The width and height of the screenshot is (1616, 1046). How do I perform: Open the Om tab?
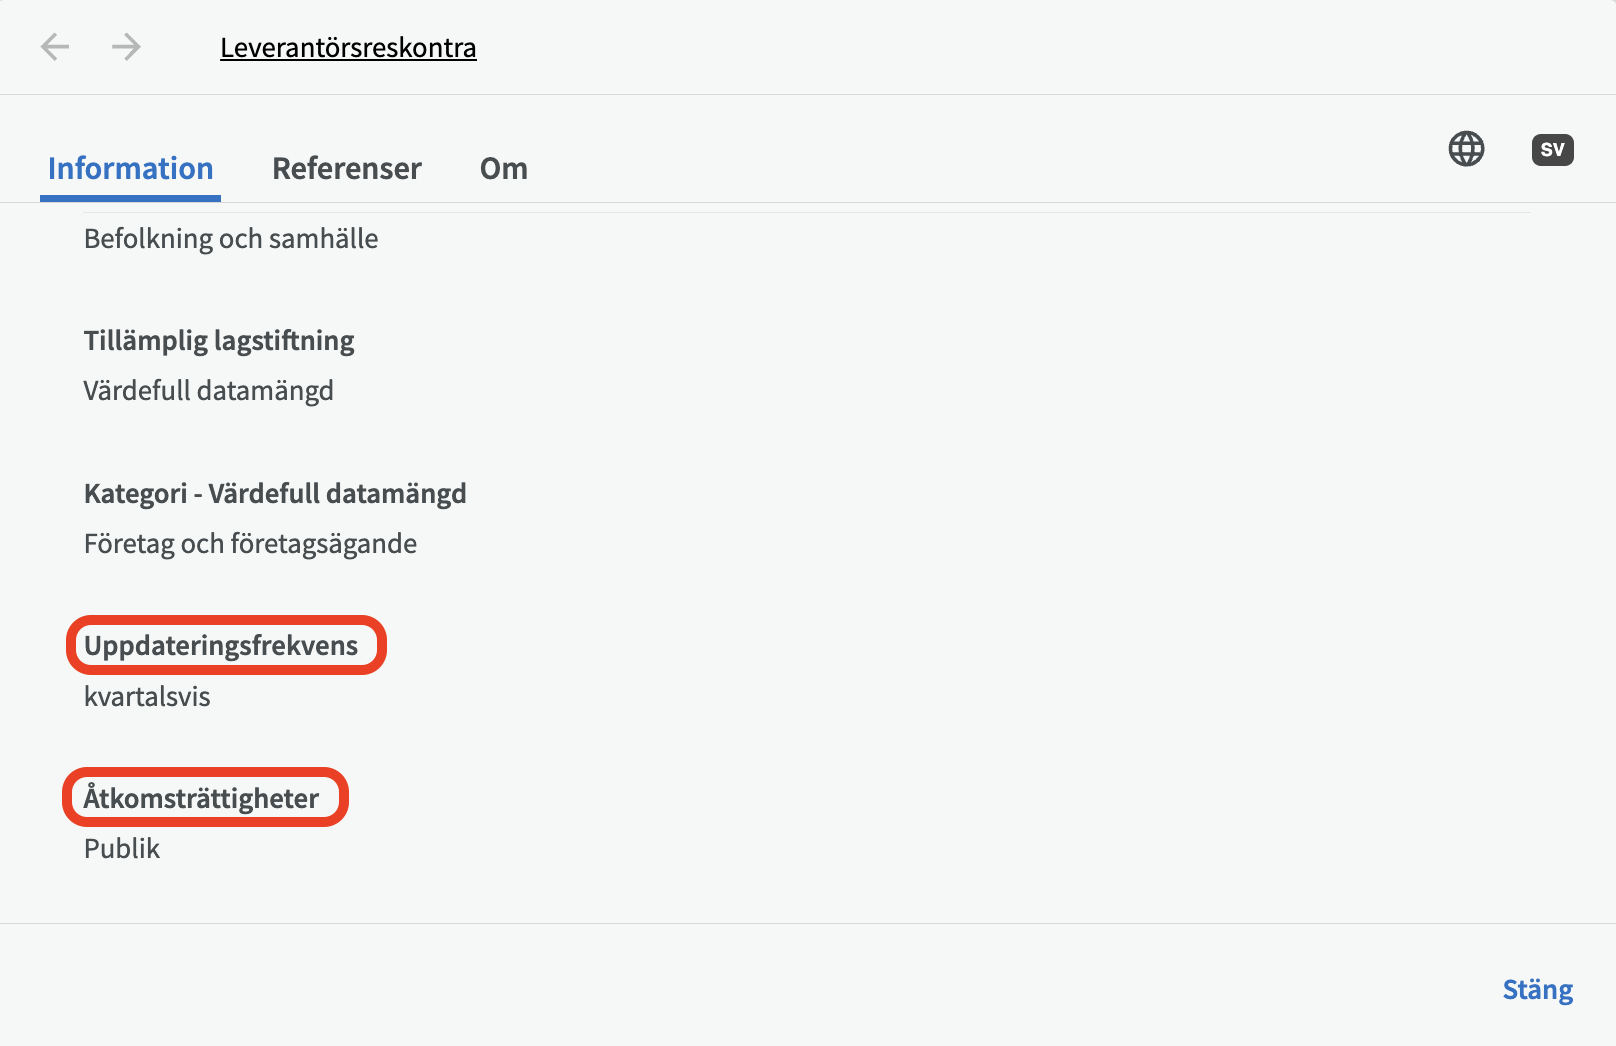pos(504,168)
